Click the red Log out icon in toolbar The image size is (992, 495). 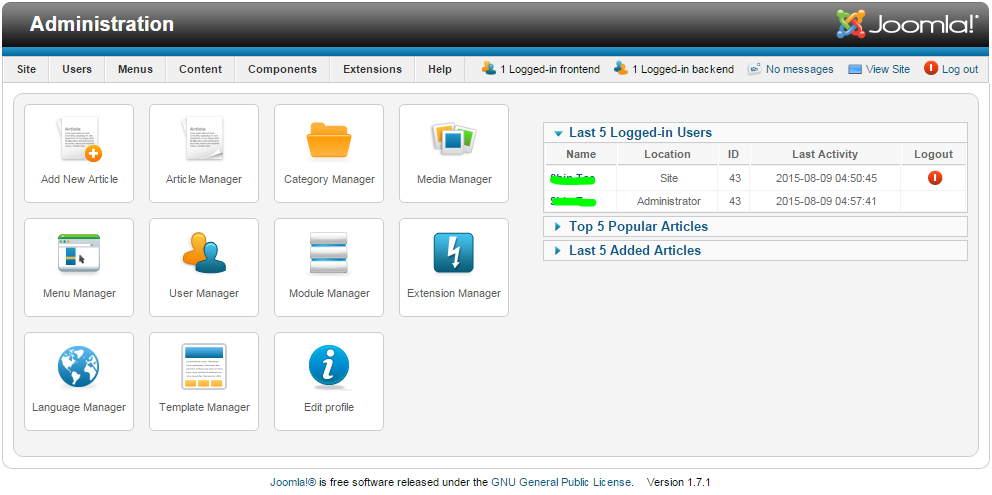tap(931, 68)
